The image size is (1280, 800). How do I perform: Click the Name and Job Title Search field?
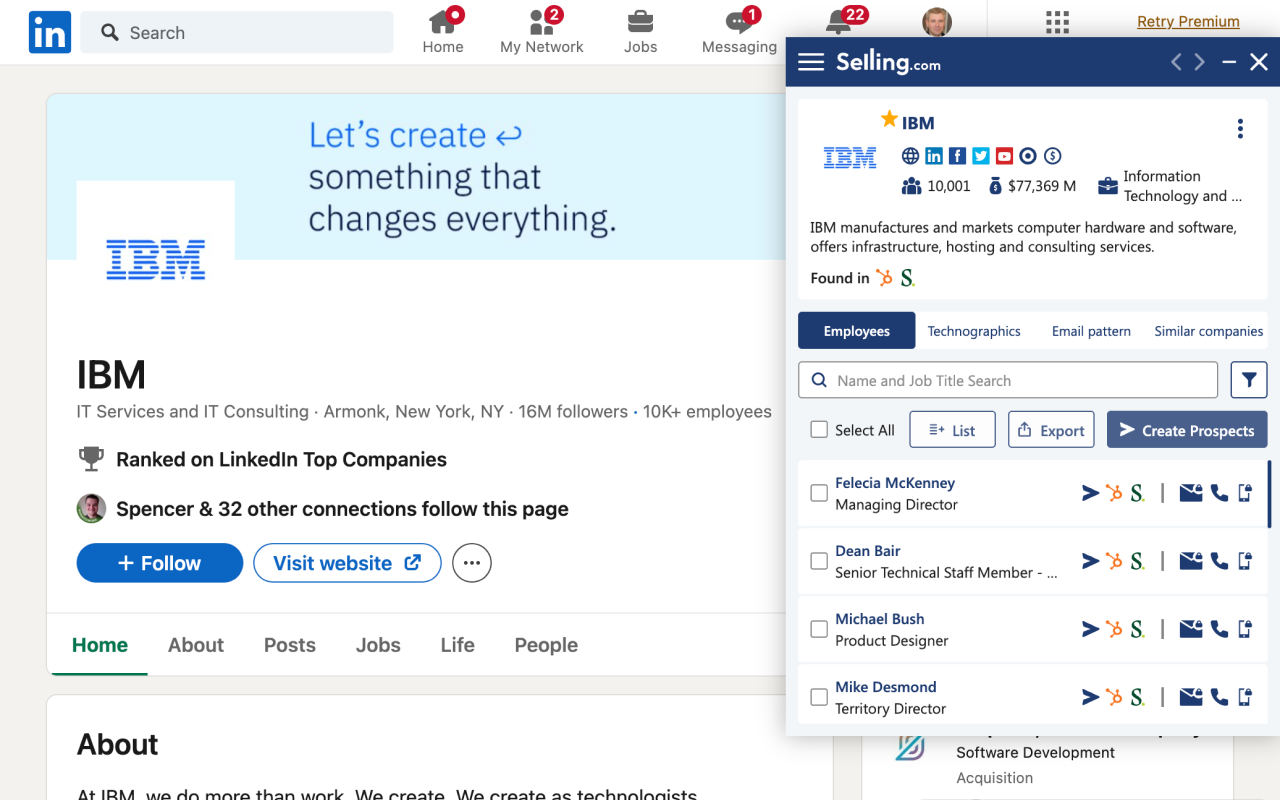1008,380
